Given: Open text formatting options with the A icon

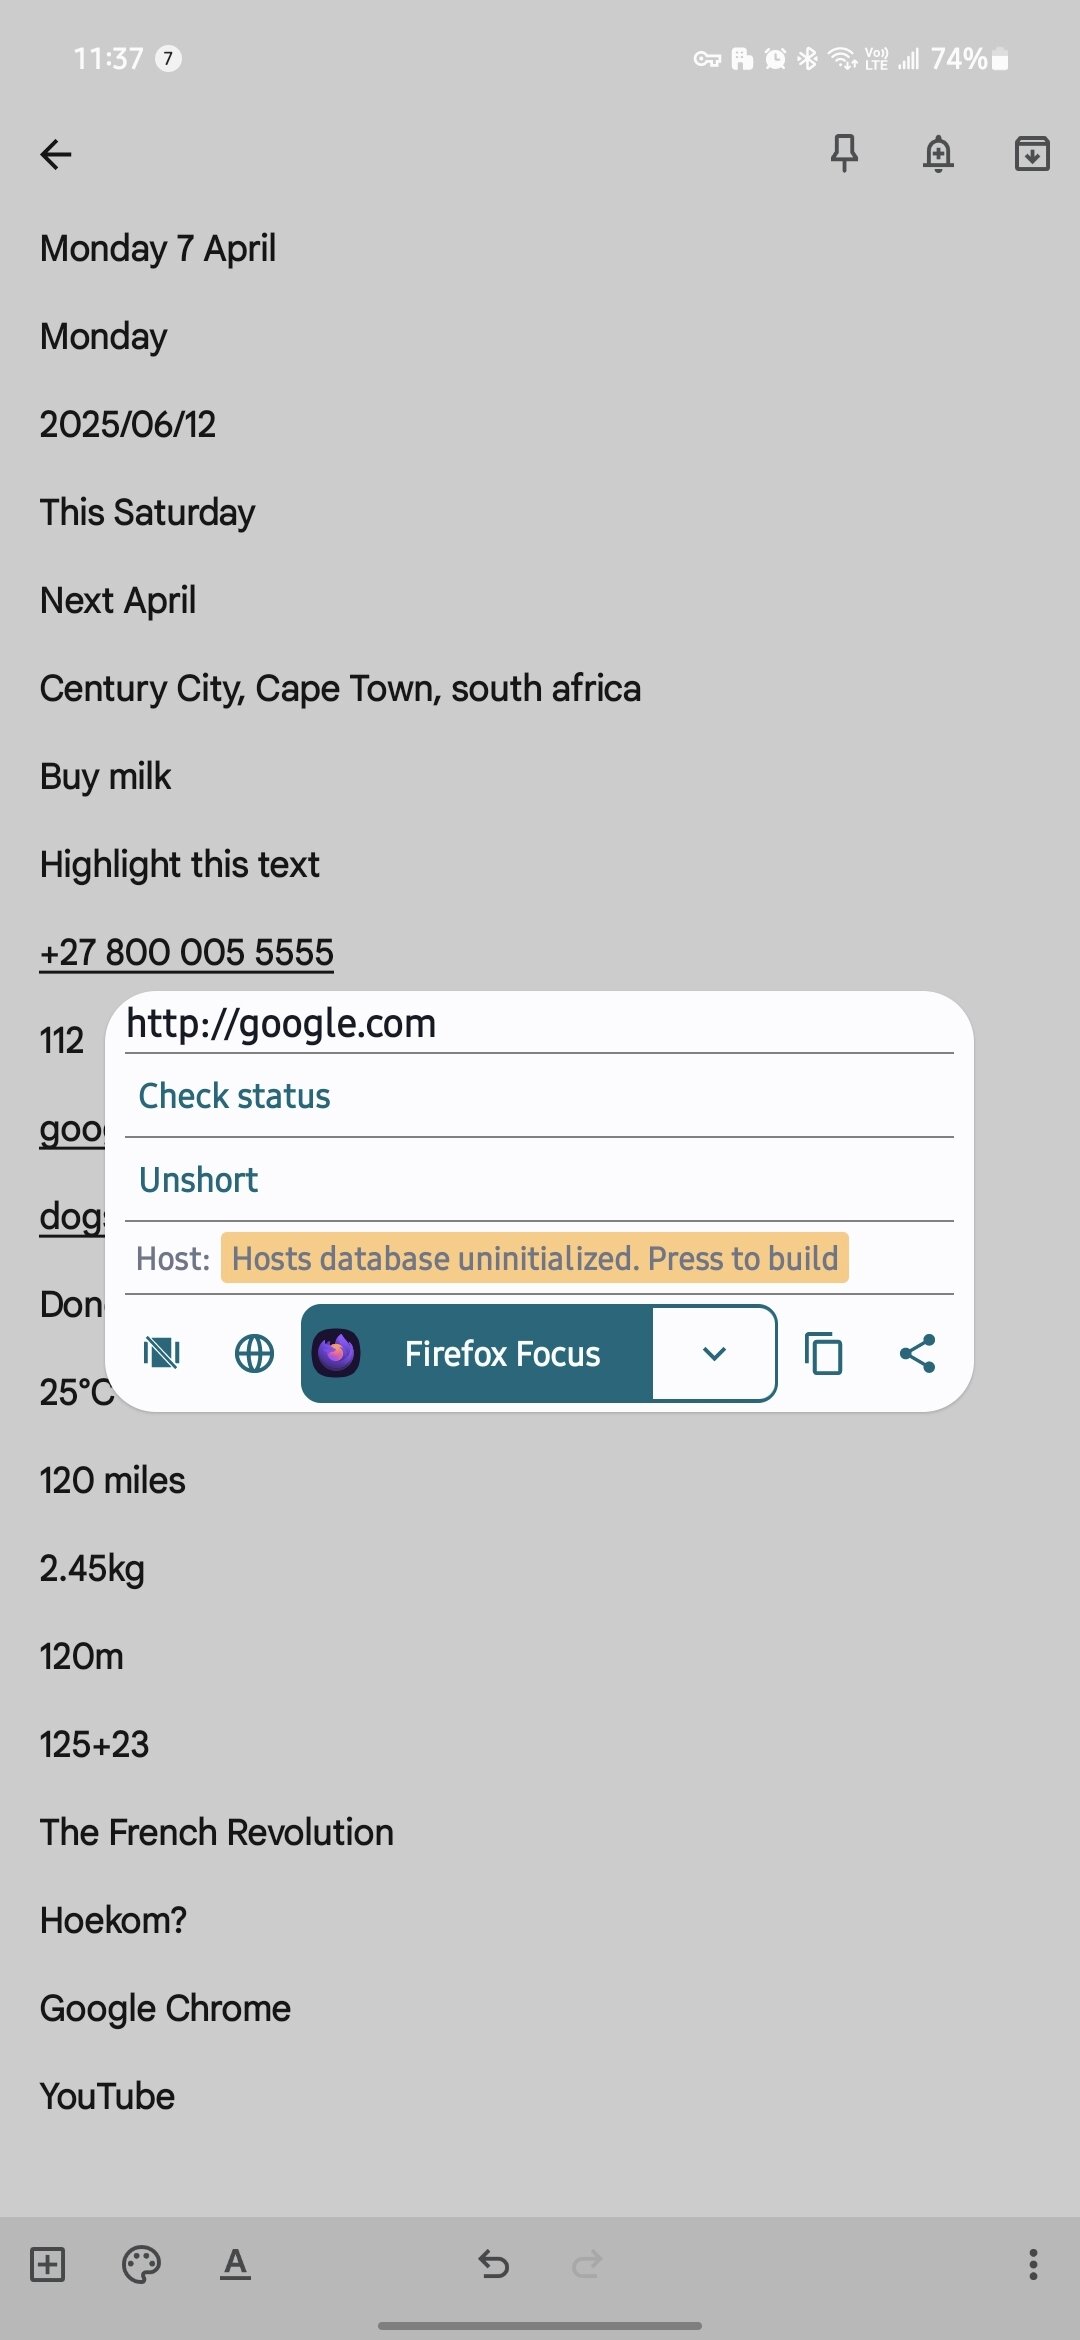Looking at the screenshot, I should point(235,2264).
